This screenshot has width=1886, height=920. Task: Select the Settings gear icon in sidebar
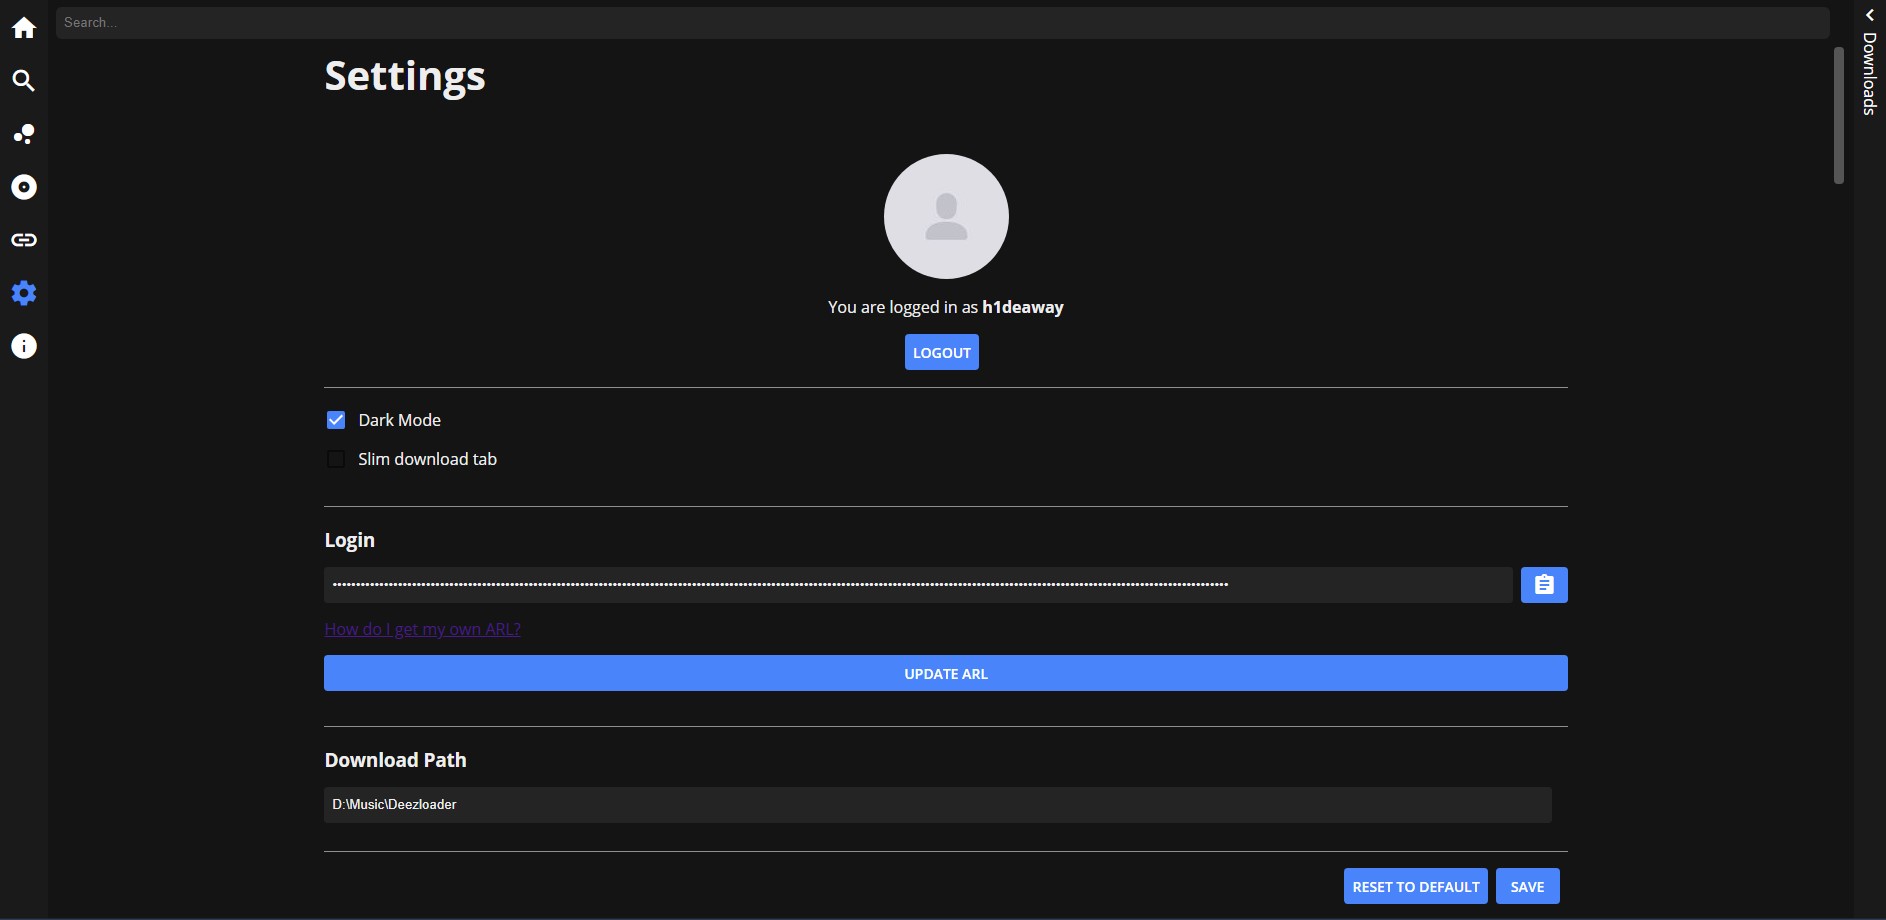coord(24,293)
